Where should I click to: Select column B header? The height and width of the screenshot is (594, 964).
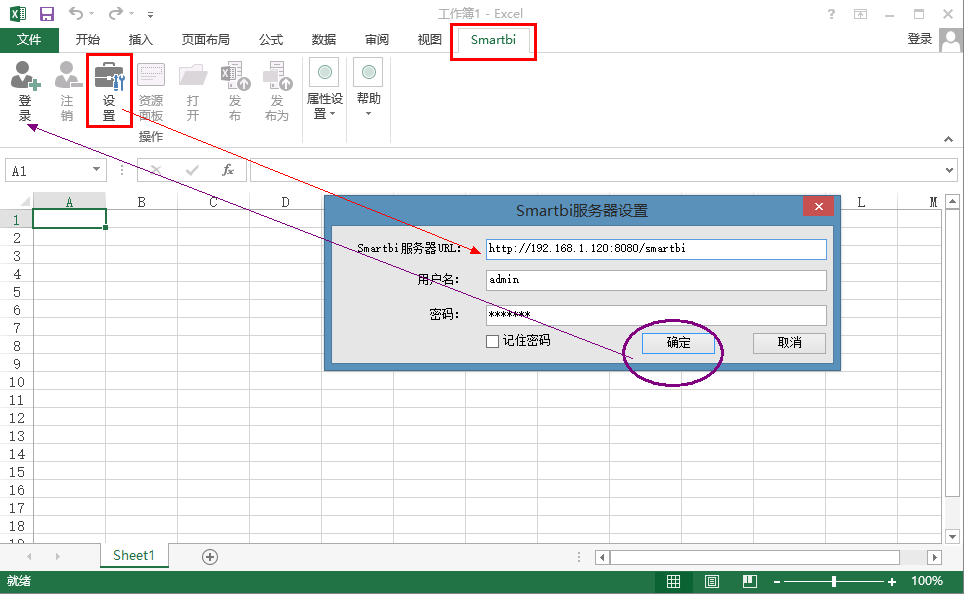click(141, 202)
